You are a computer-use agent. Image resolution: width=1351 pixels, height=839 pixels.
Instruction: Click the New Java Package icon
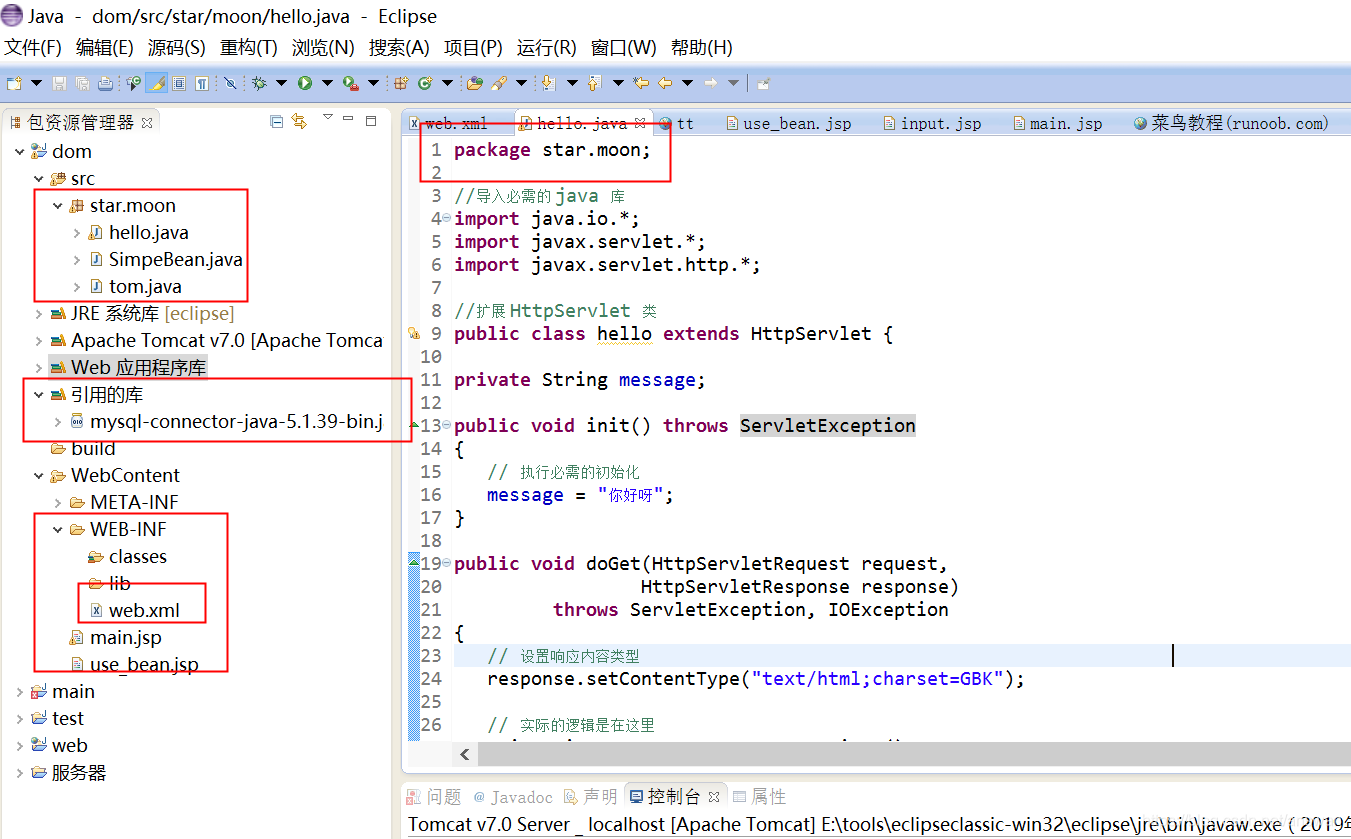[401, 83]
